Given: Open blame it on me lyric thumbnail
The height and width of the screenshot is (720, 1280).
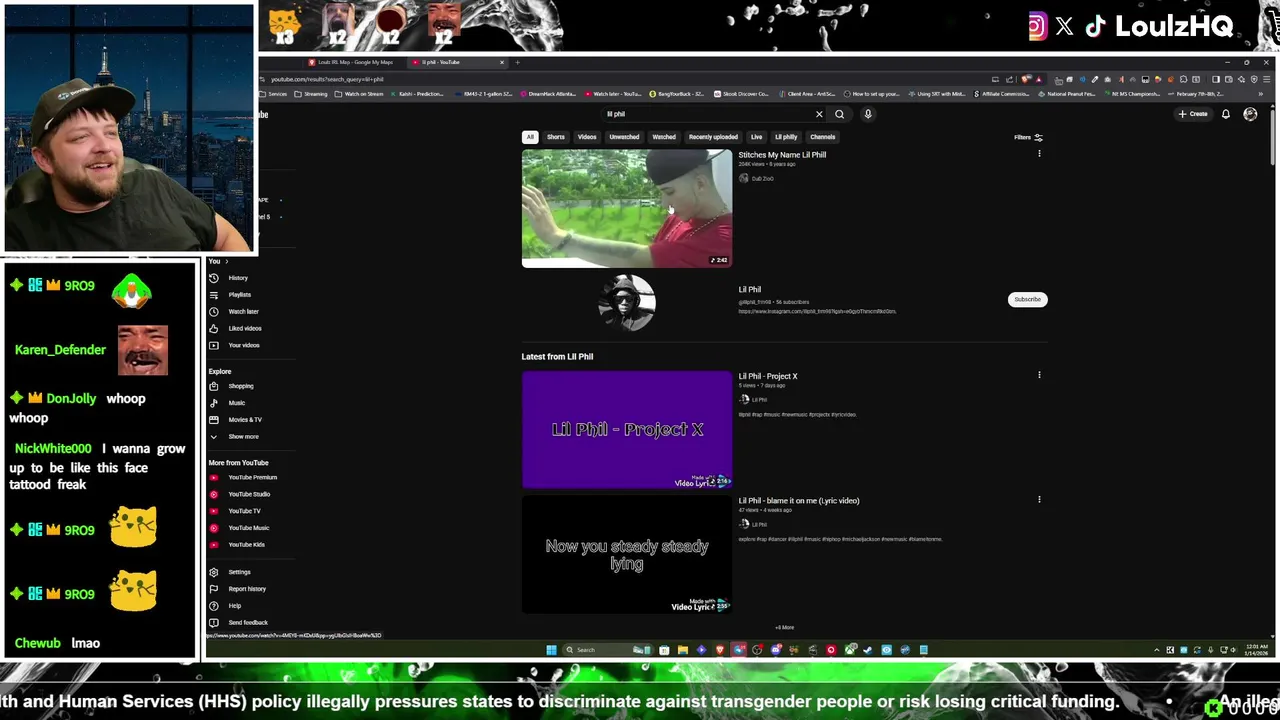Looking at the screenshot, I should [627, 554].
